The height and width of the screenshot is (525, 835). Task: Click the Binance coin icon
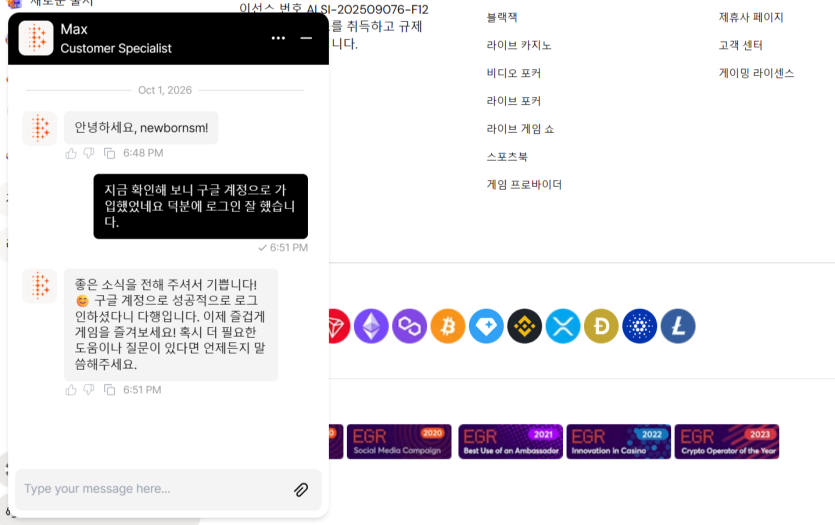tap(525, 326)
